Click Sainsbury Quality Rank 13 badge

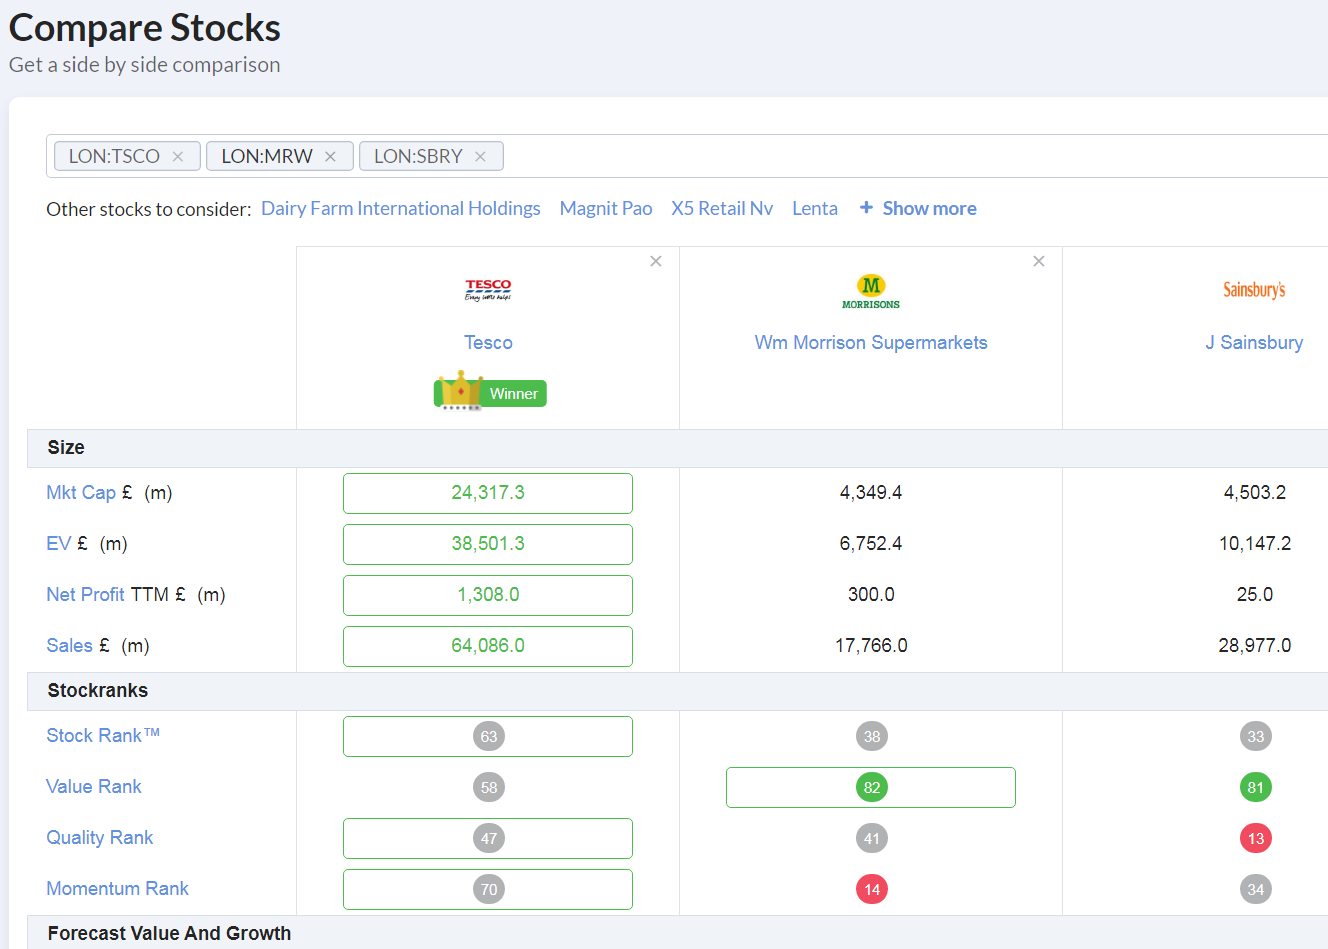tap(1256, 839)
